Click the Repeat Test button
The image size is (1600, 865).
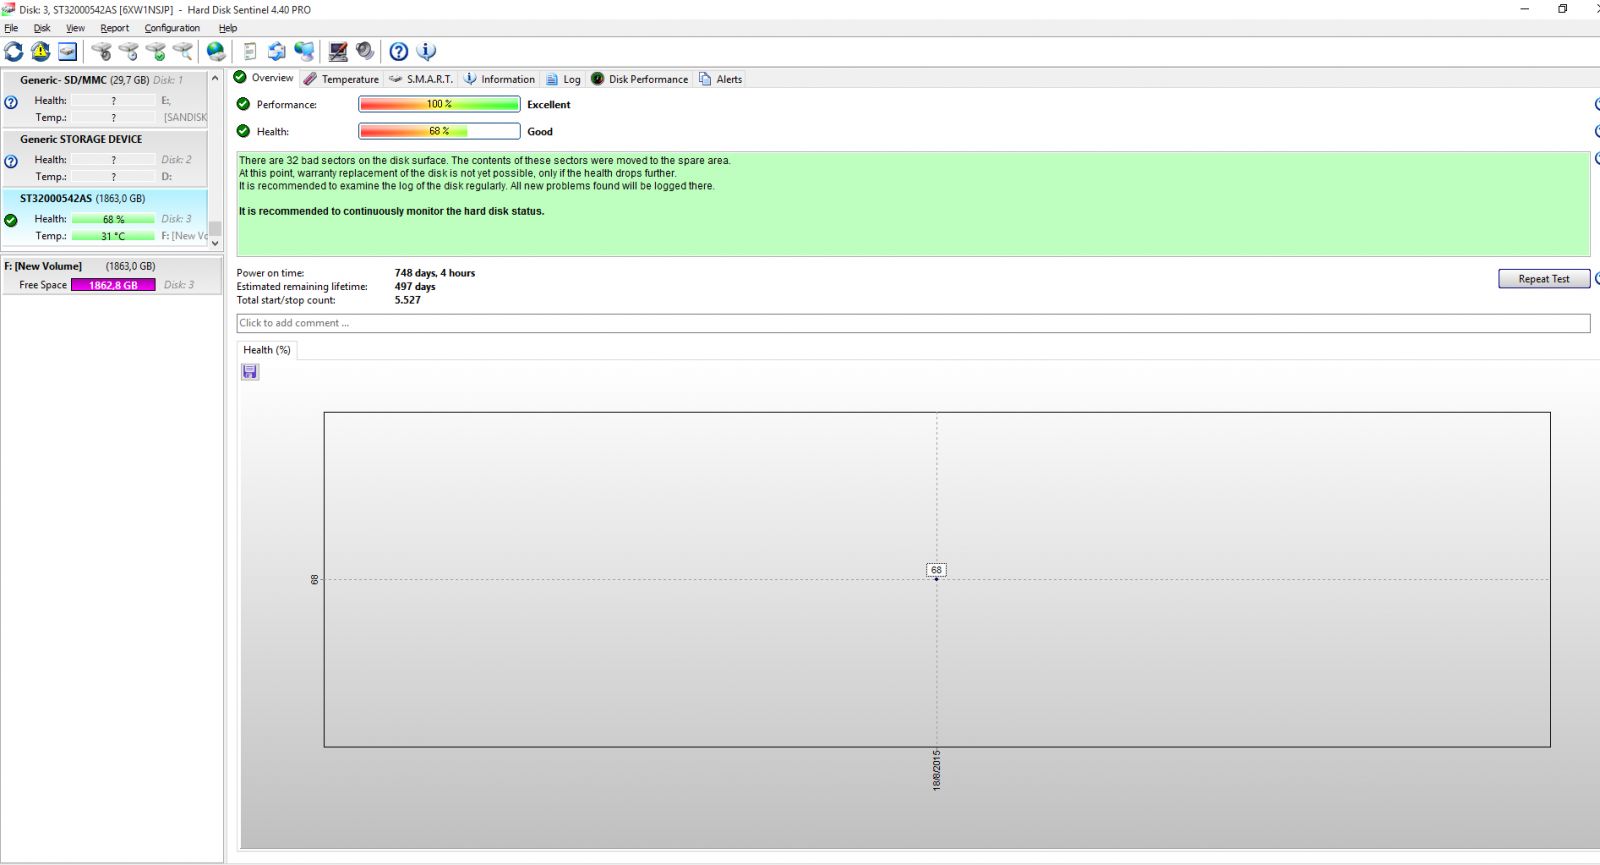1544,279
